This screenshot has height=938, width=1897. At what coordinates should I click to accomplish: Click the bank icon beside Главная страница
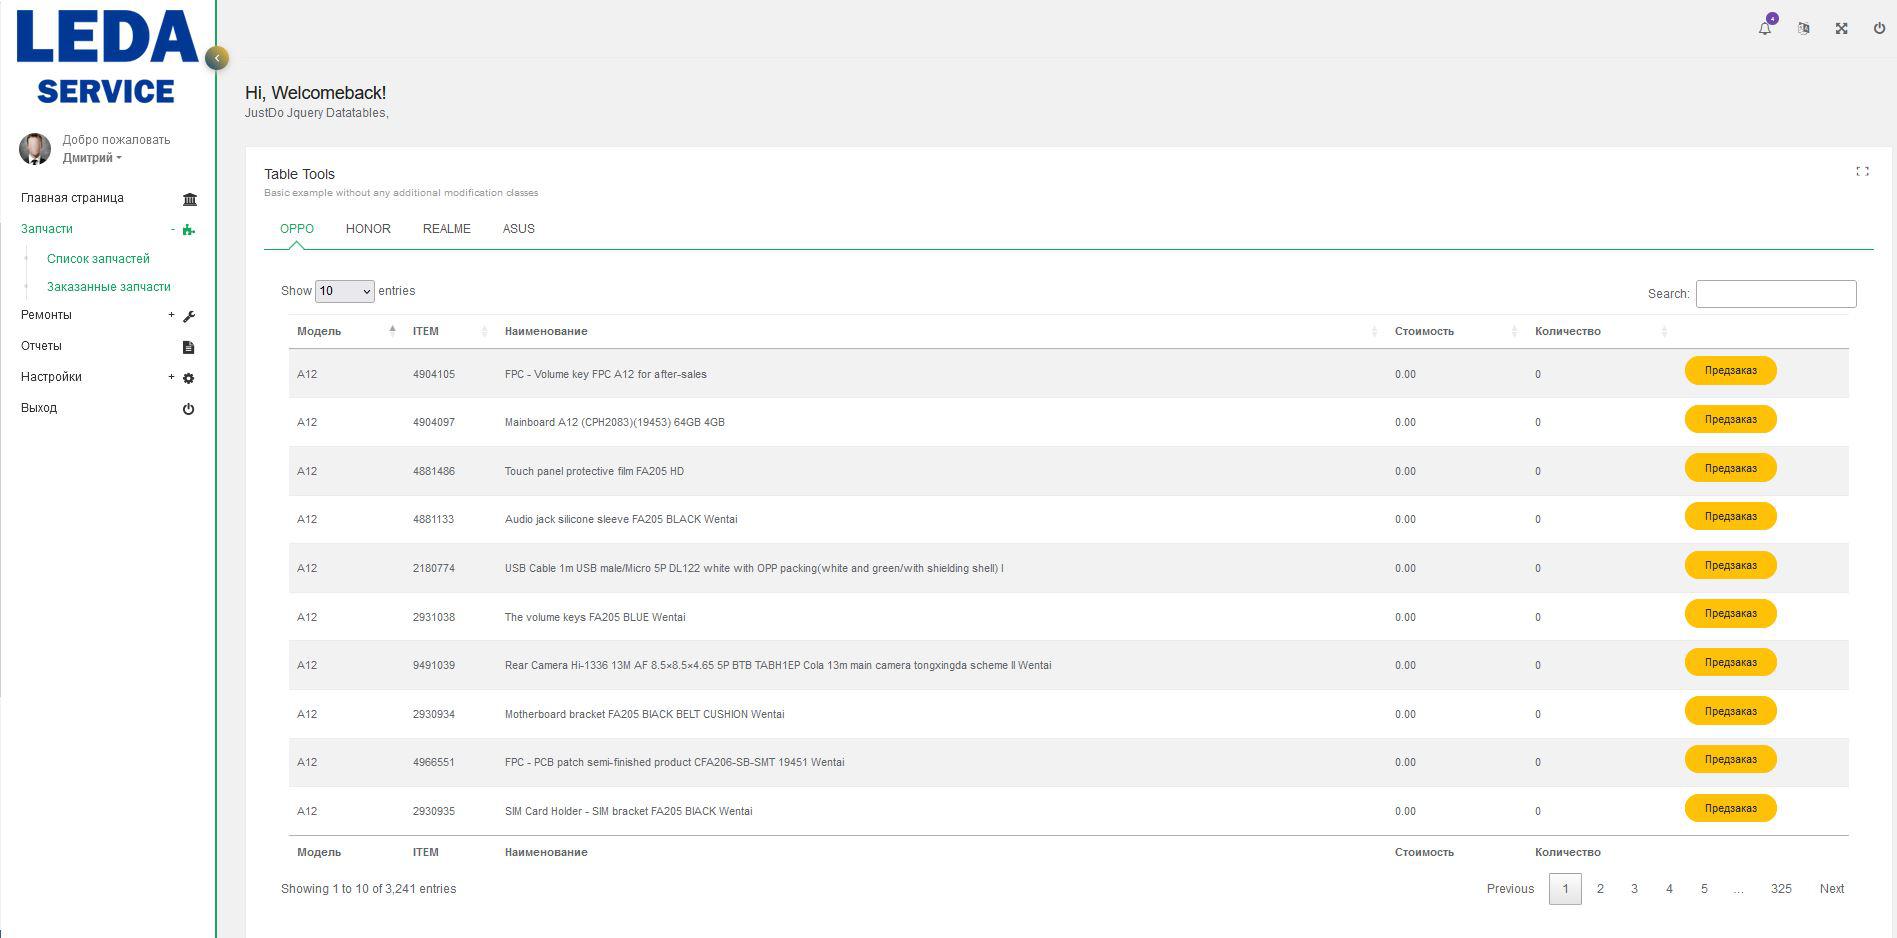click(190, 199)
